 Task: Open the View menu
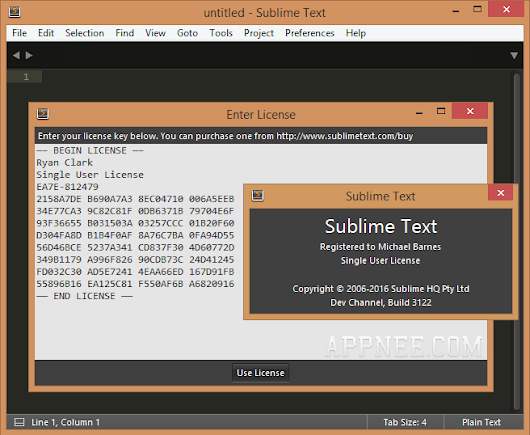point(155,33)
